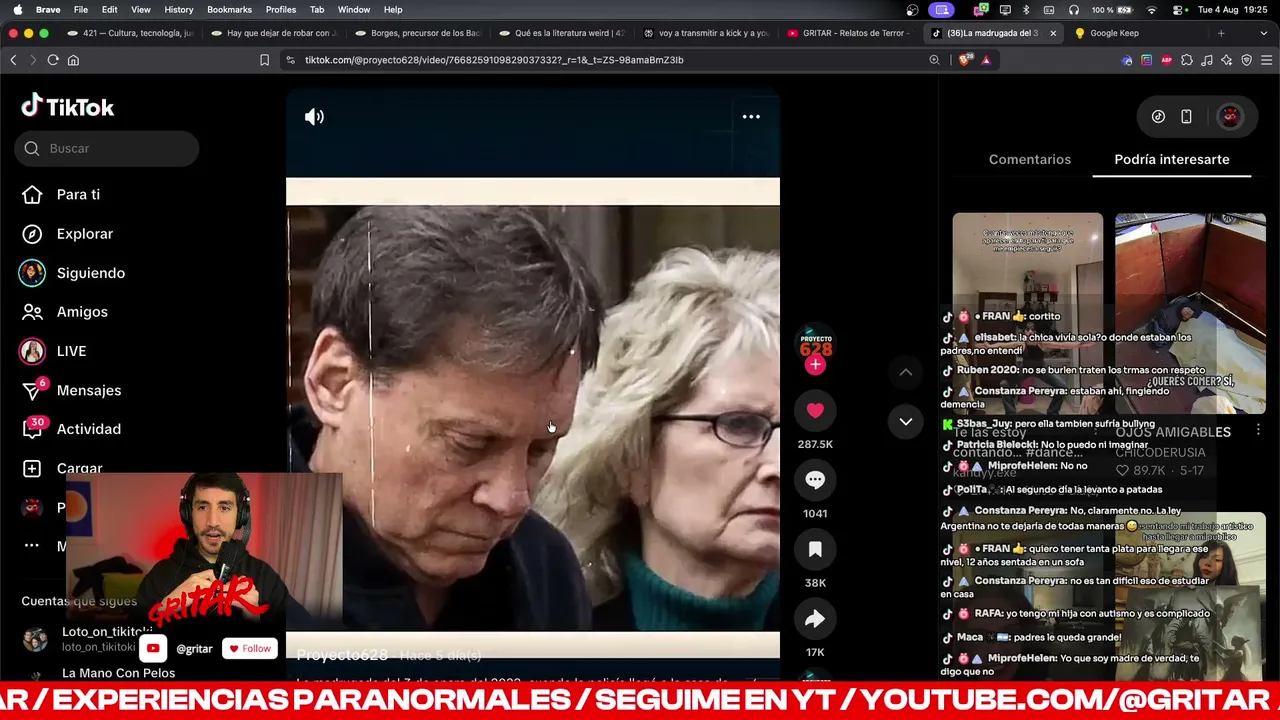Open the first recommended video thumbnail
The width and height of the screenshot is (1280, 720).
point(1028,313)
